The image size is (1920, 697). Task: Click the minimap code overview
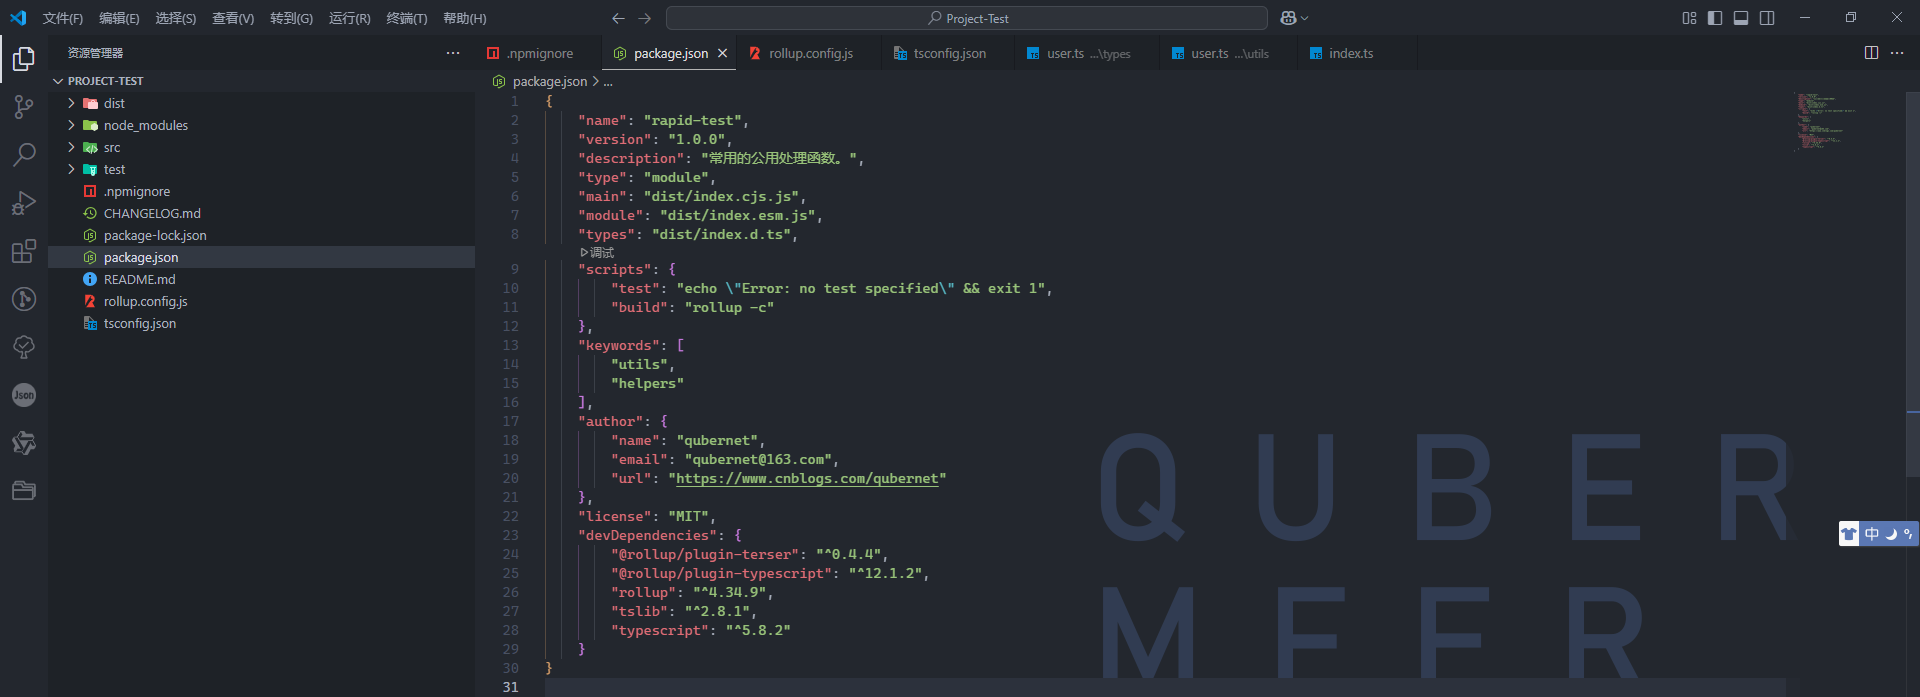click(1825, 121)
